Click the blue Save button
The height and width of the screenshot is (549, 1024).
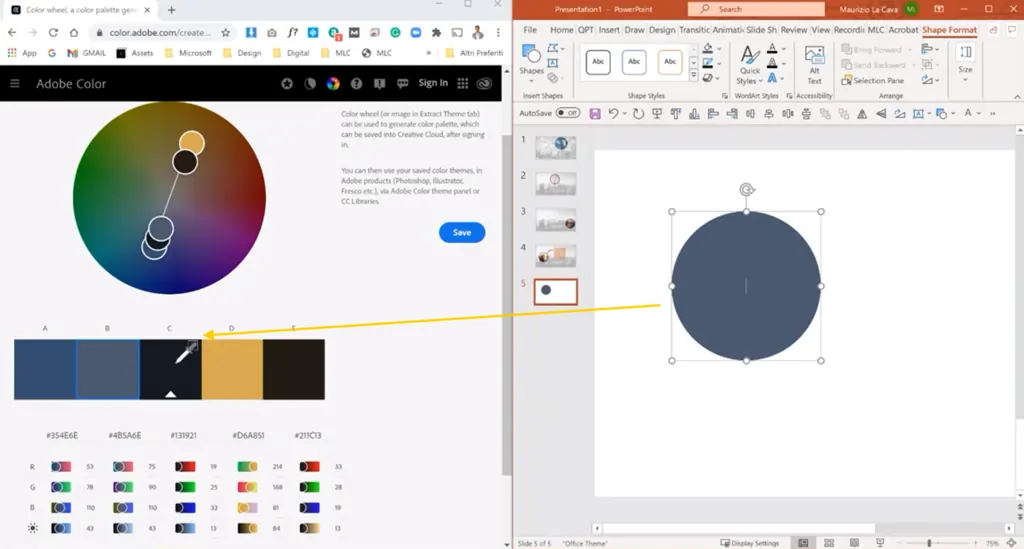pyautogui.click(x=462, y=232)
